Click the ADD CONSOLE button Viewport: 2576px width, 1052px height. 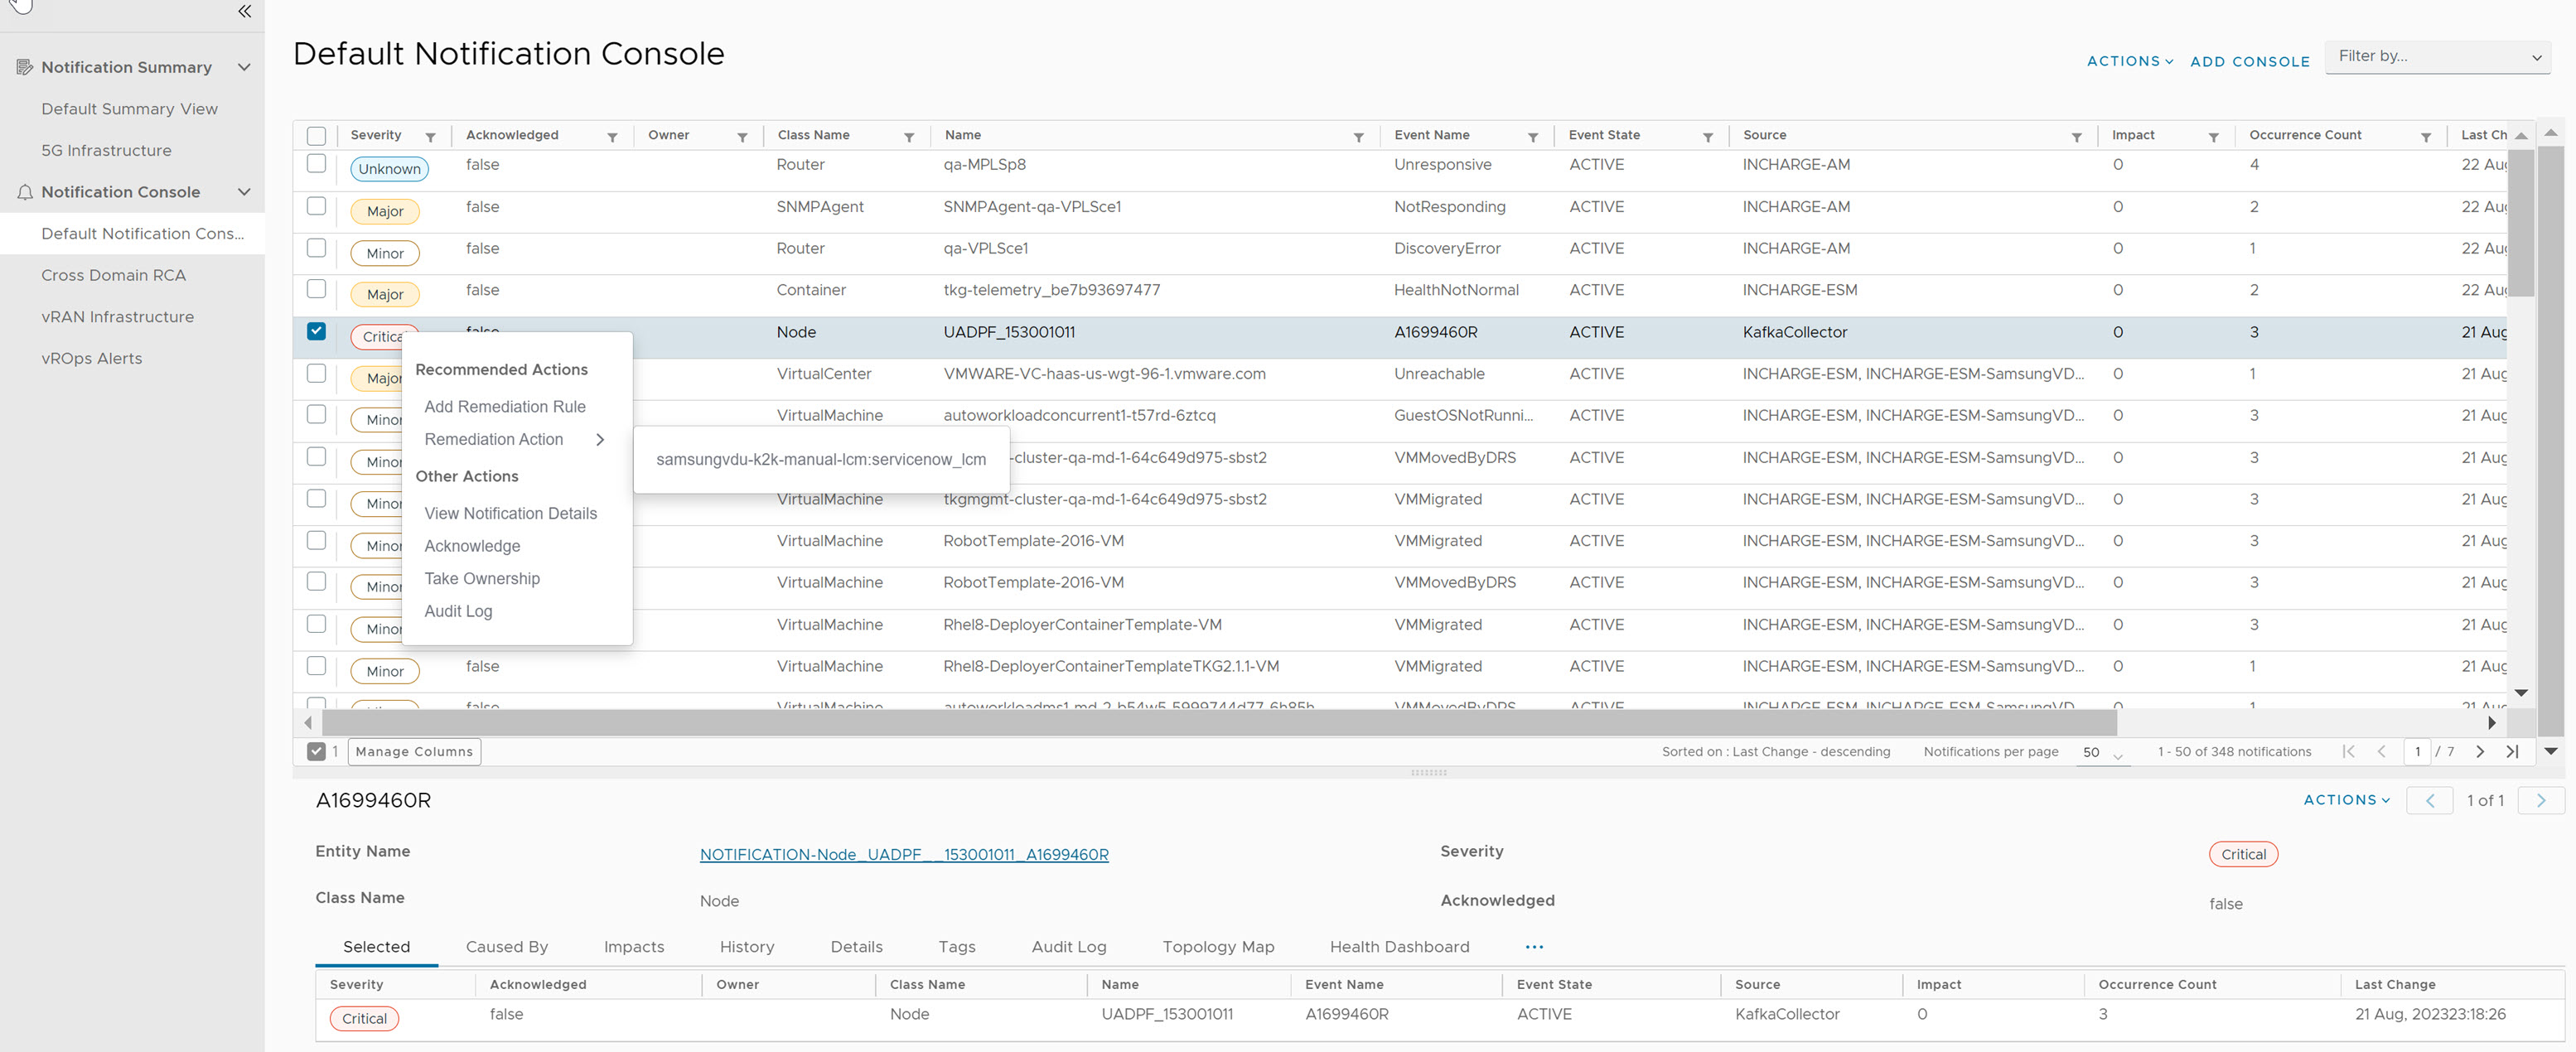click(x=2250, y=62)
